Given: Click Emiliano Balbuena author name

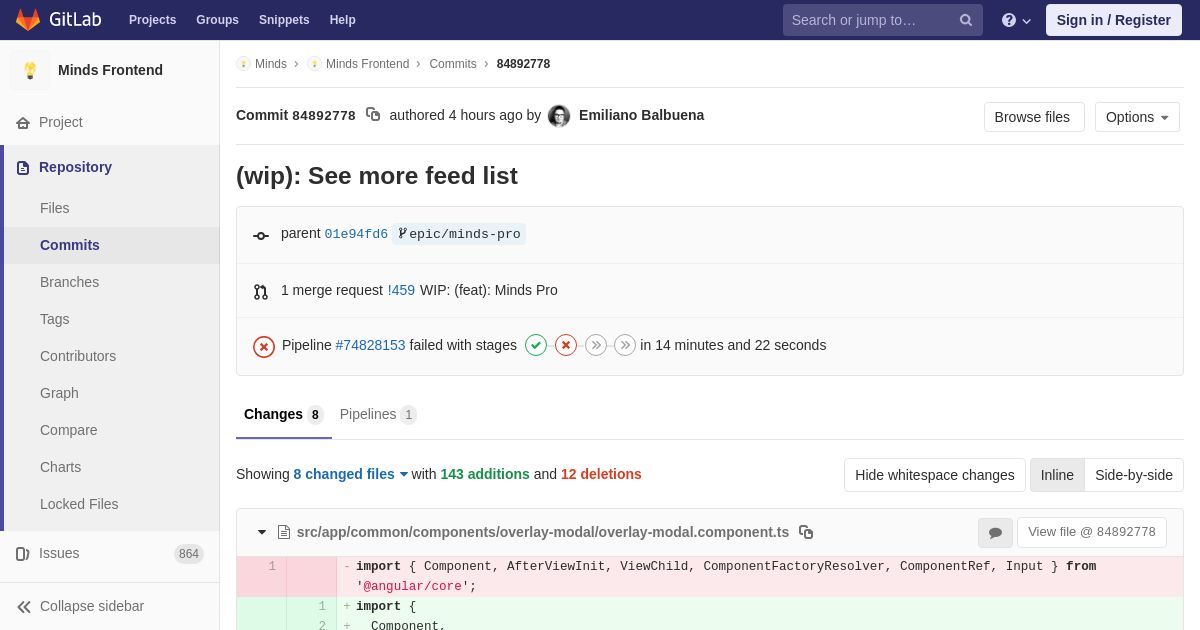Looking at the screenshot, I should (x=641, y=115).
